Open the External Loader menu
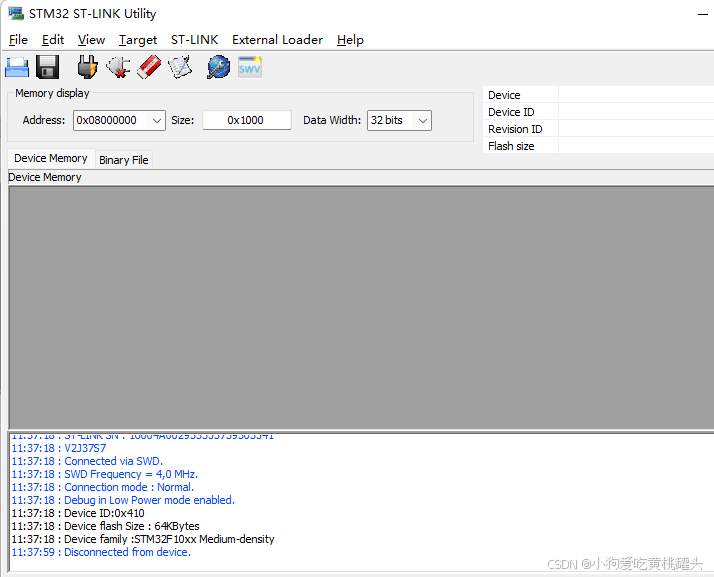The image size is (714, 577). coord(277,40)
